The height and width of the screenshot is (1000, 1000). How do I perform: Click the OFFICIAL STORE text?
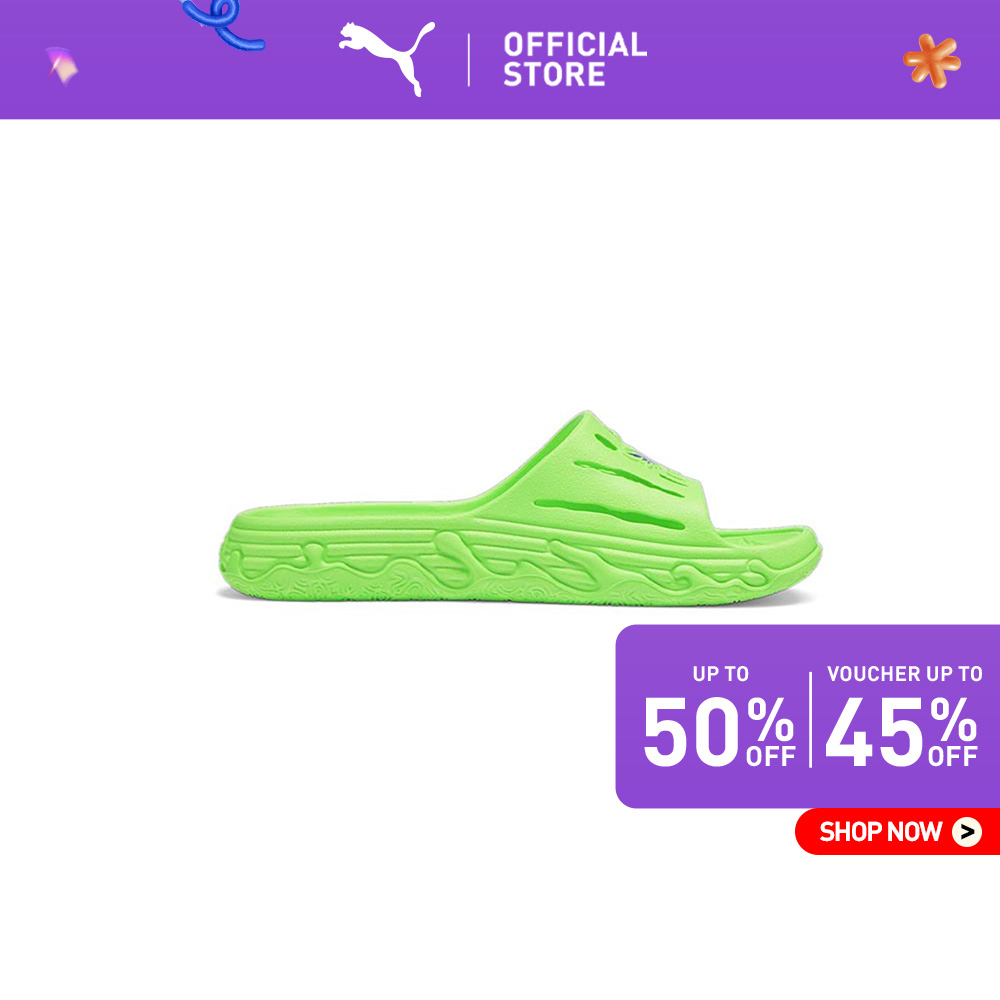click(575, 59)
